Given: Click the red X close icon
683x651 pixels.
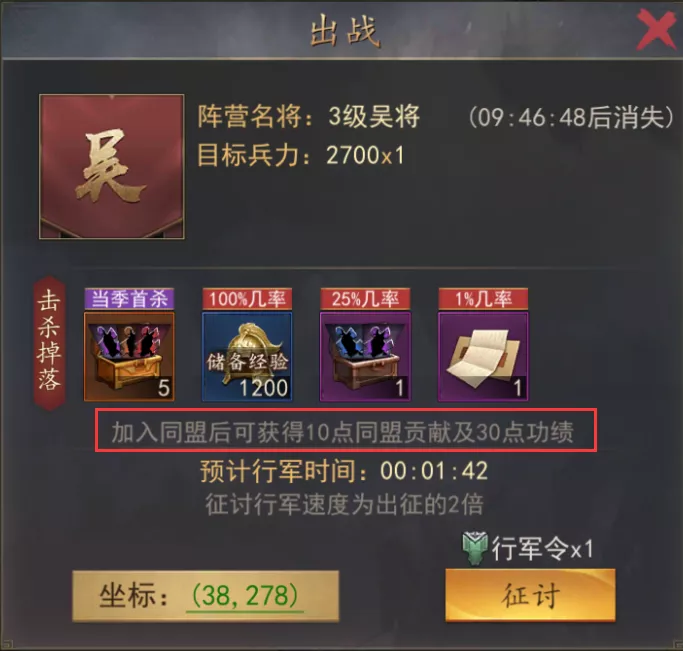Looking at the screenshot, I should (x=656, y=29).
